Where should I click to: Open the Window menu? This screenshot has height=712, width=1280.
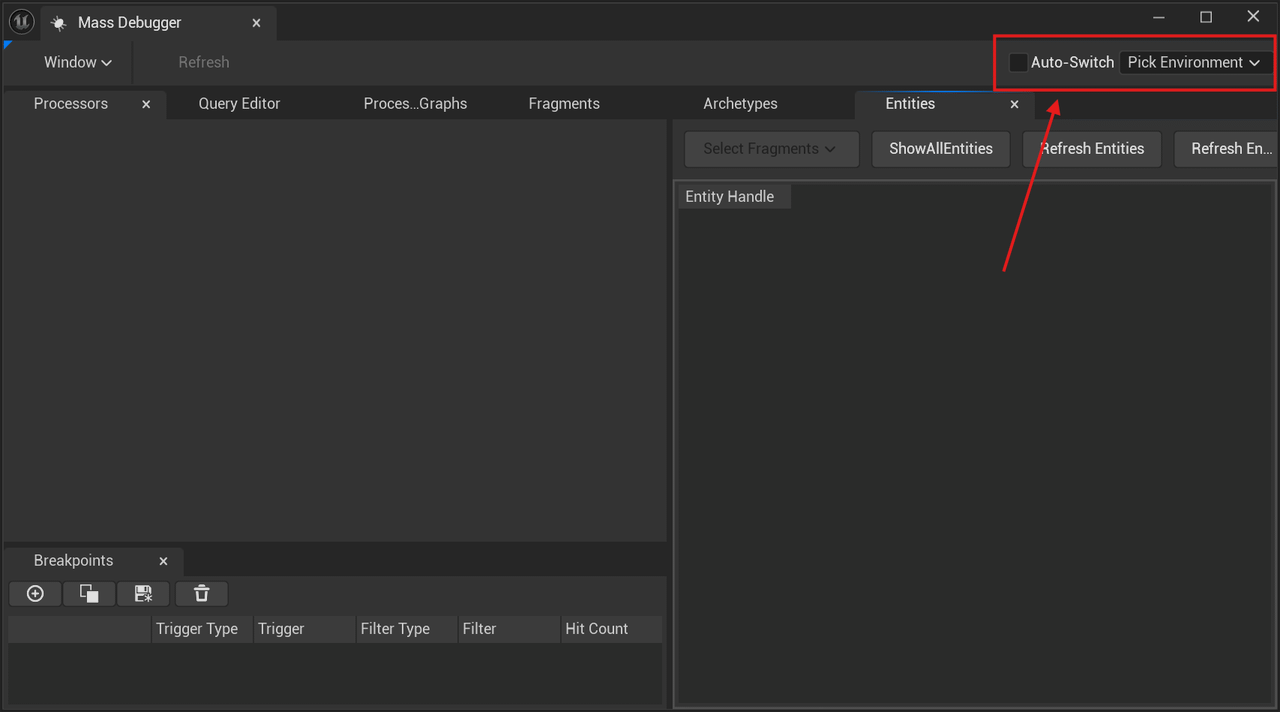(78, 62)
